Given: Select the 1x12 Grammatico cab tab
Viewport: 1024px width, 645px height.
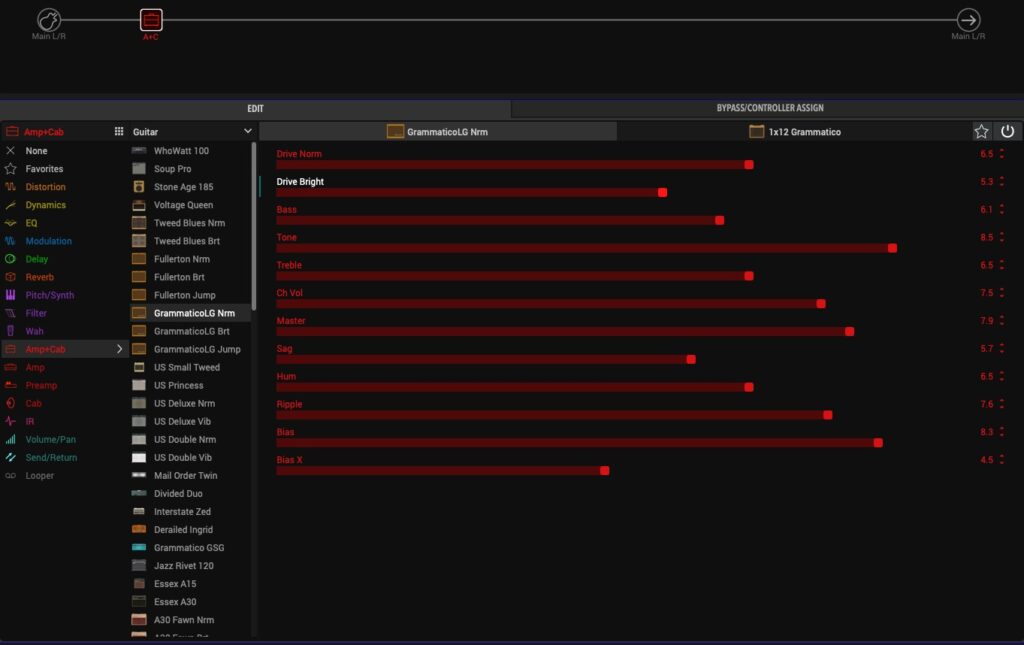Looking at the screenshot, I should pos(795,131).
